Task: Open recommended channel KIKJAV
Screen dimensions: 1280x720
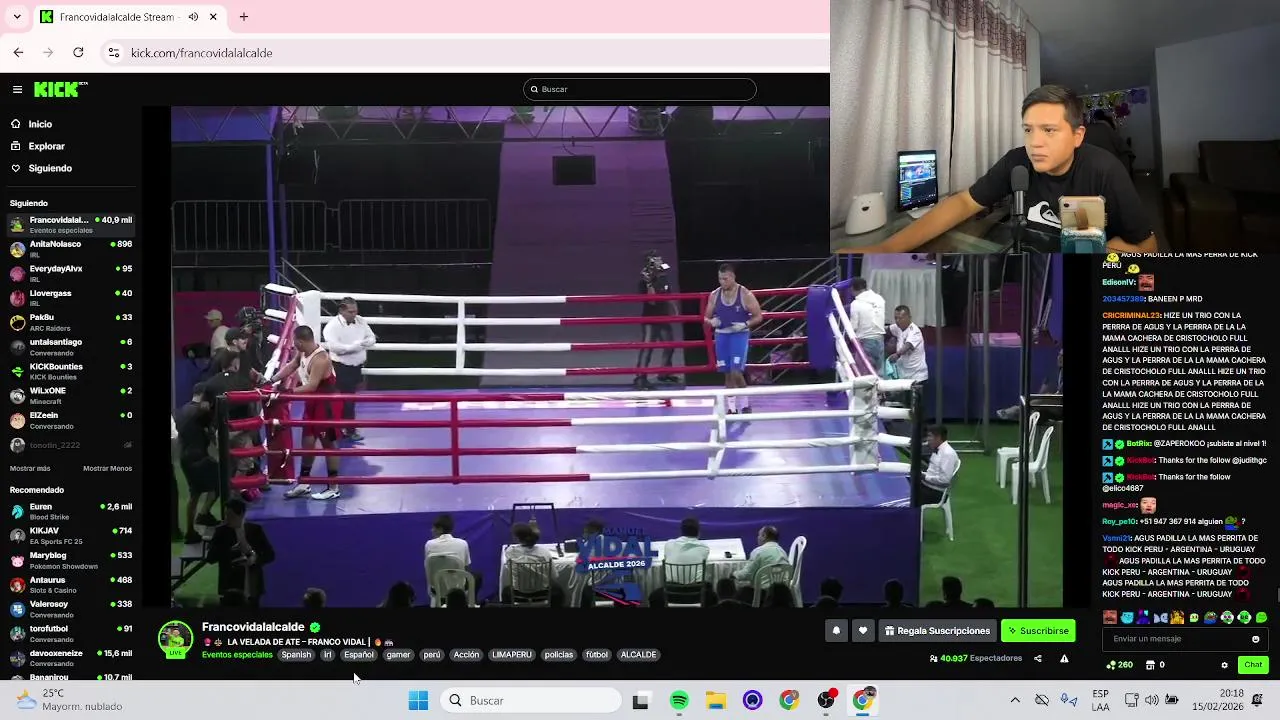Action: [x=70, y=535]
